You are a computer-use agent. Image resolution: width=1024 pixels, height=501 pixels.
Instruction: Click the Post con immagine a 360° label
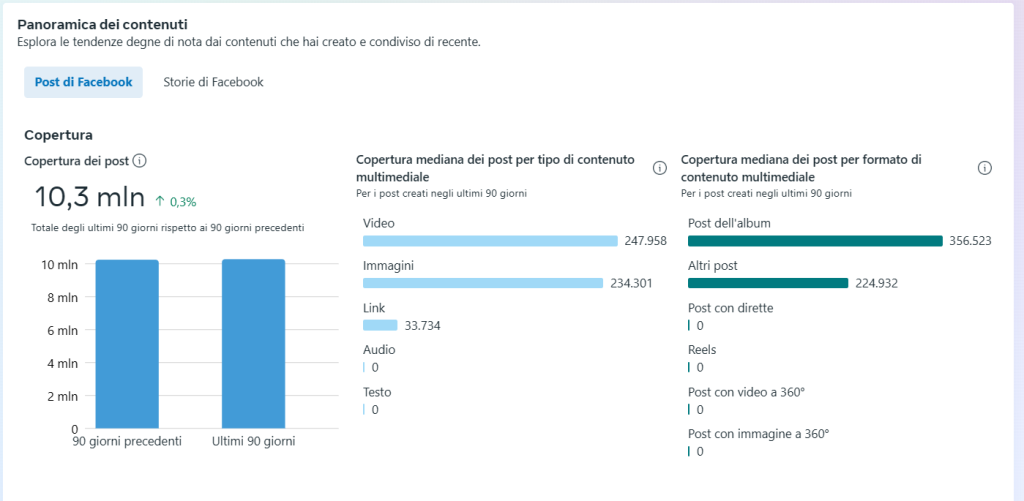tap(758, 434)
